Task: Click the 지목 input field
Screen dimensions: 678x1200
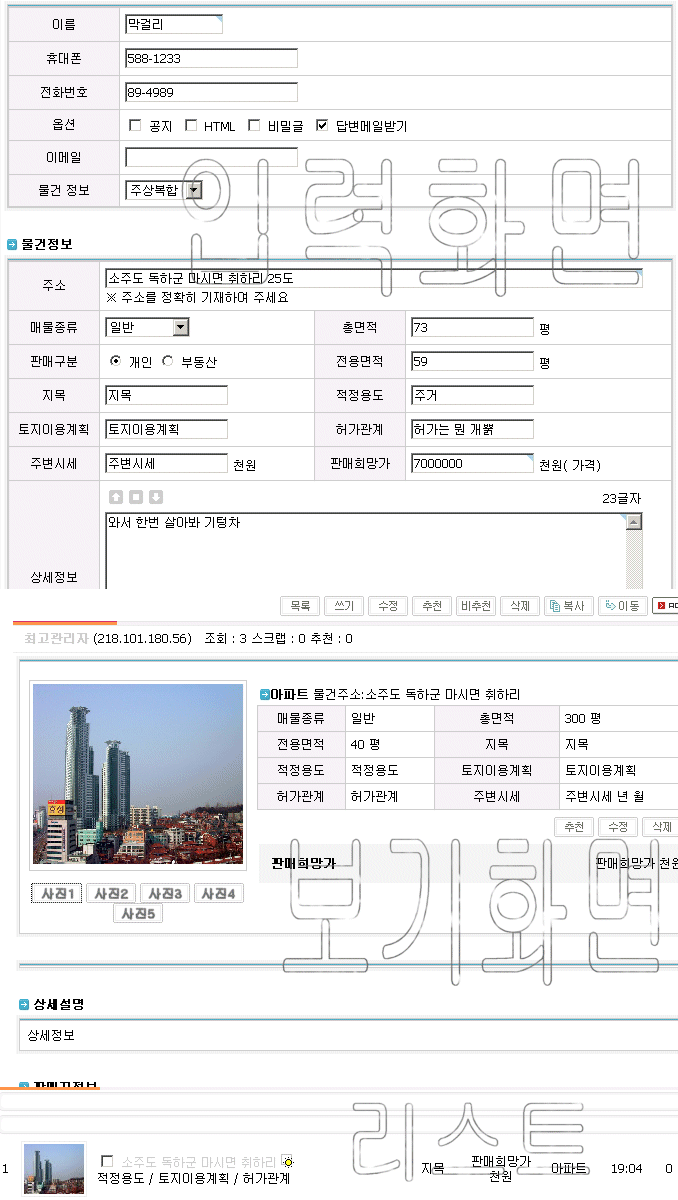Action: click(x=166, y=395)
